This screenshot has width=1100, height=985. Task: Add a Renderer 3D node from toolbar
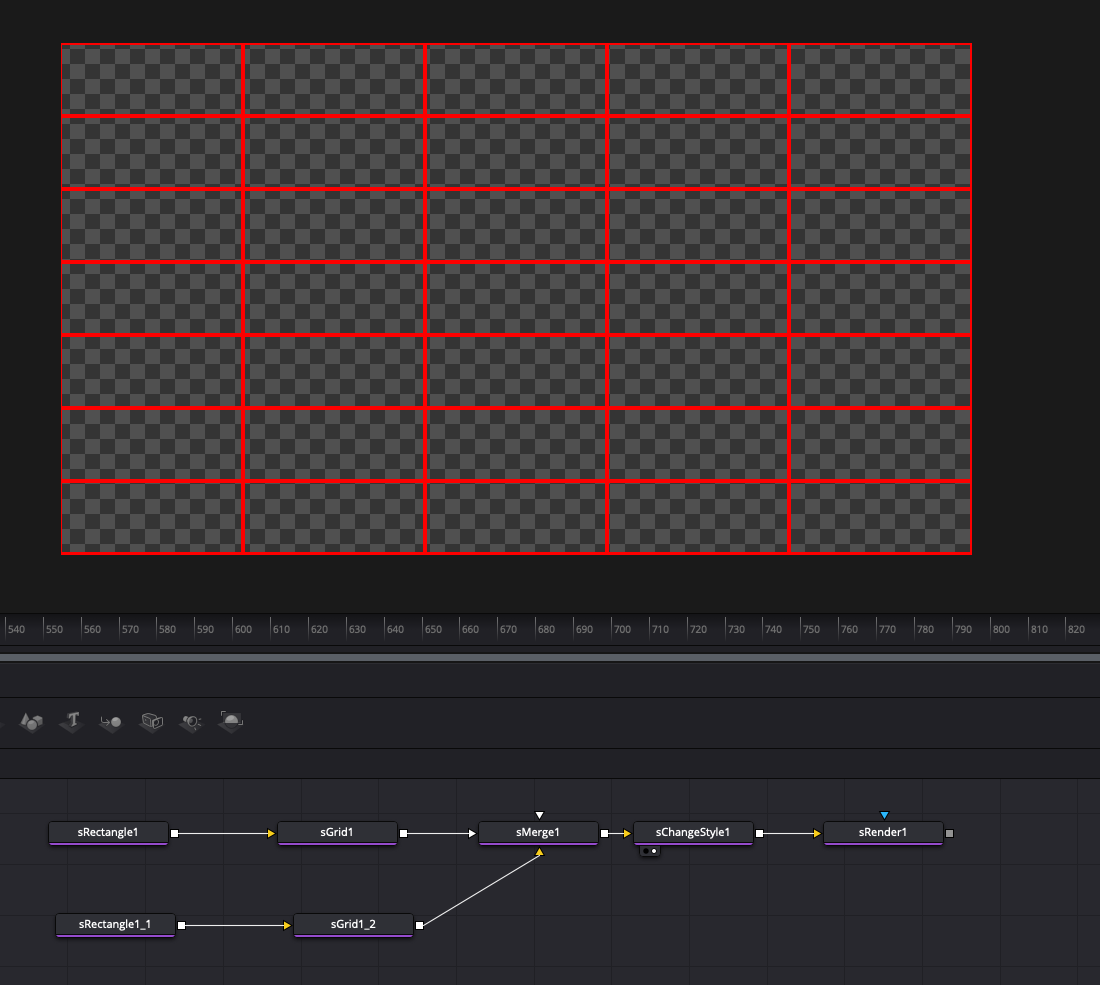point(231,721)
